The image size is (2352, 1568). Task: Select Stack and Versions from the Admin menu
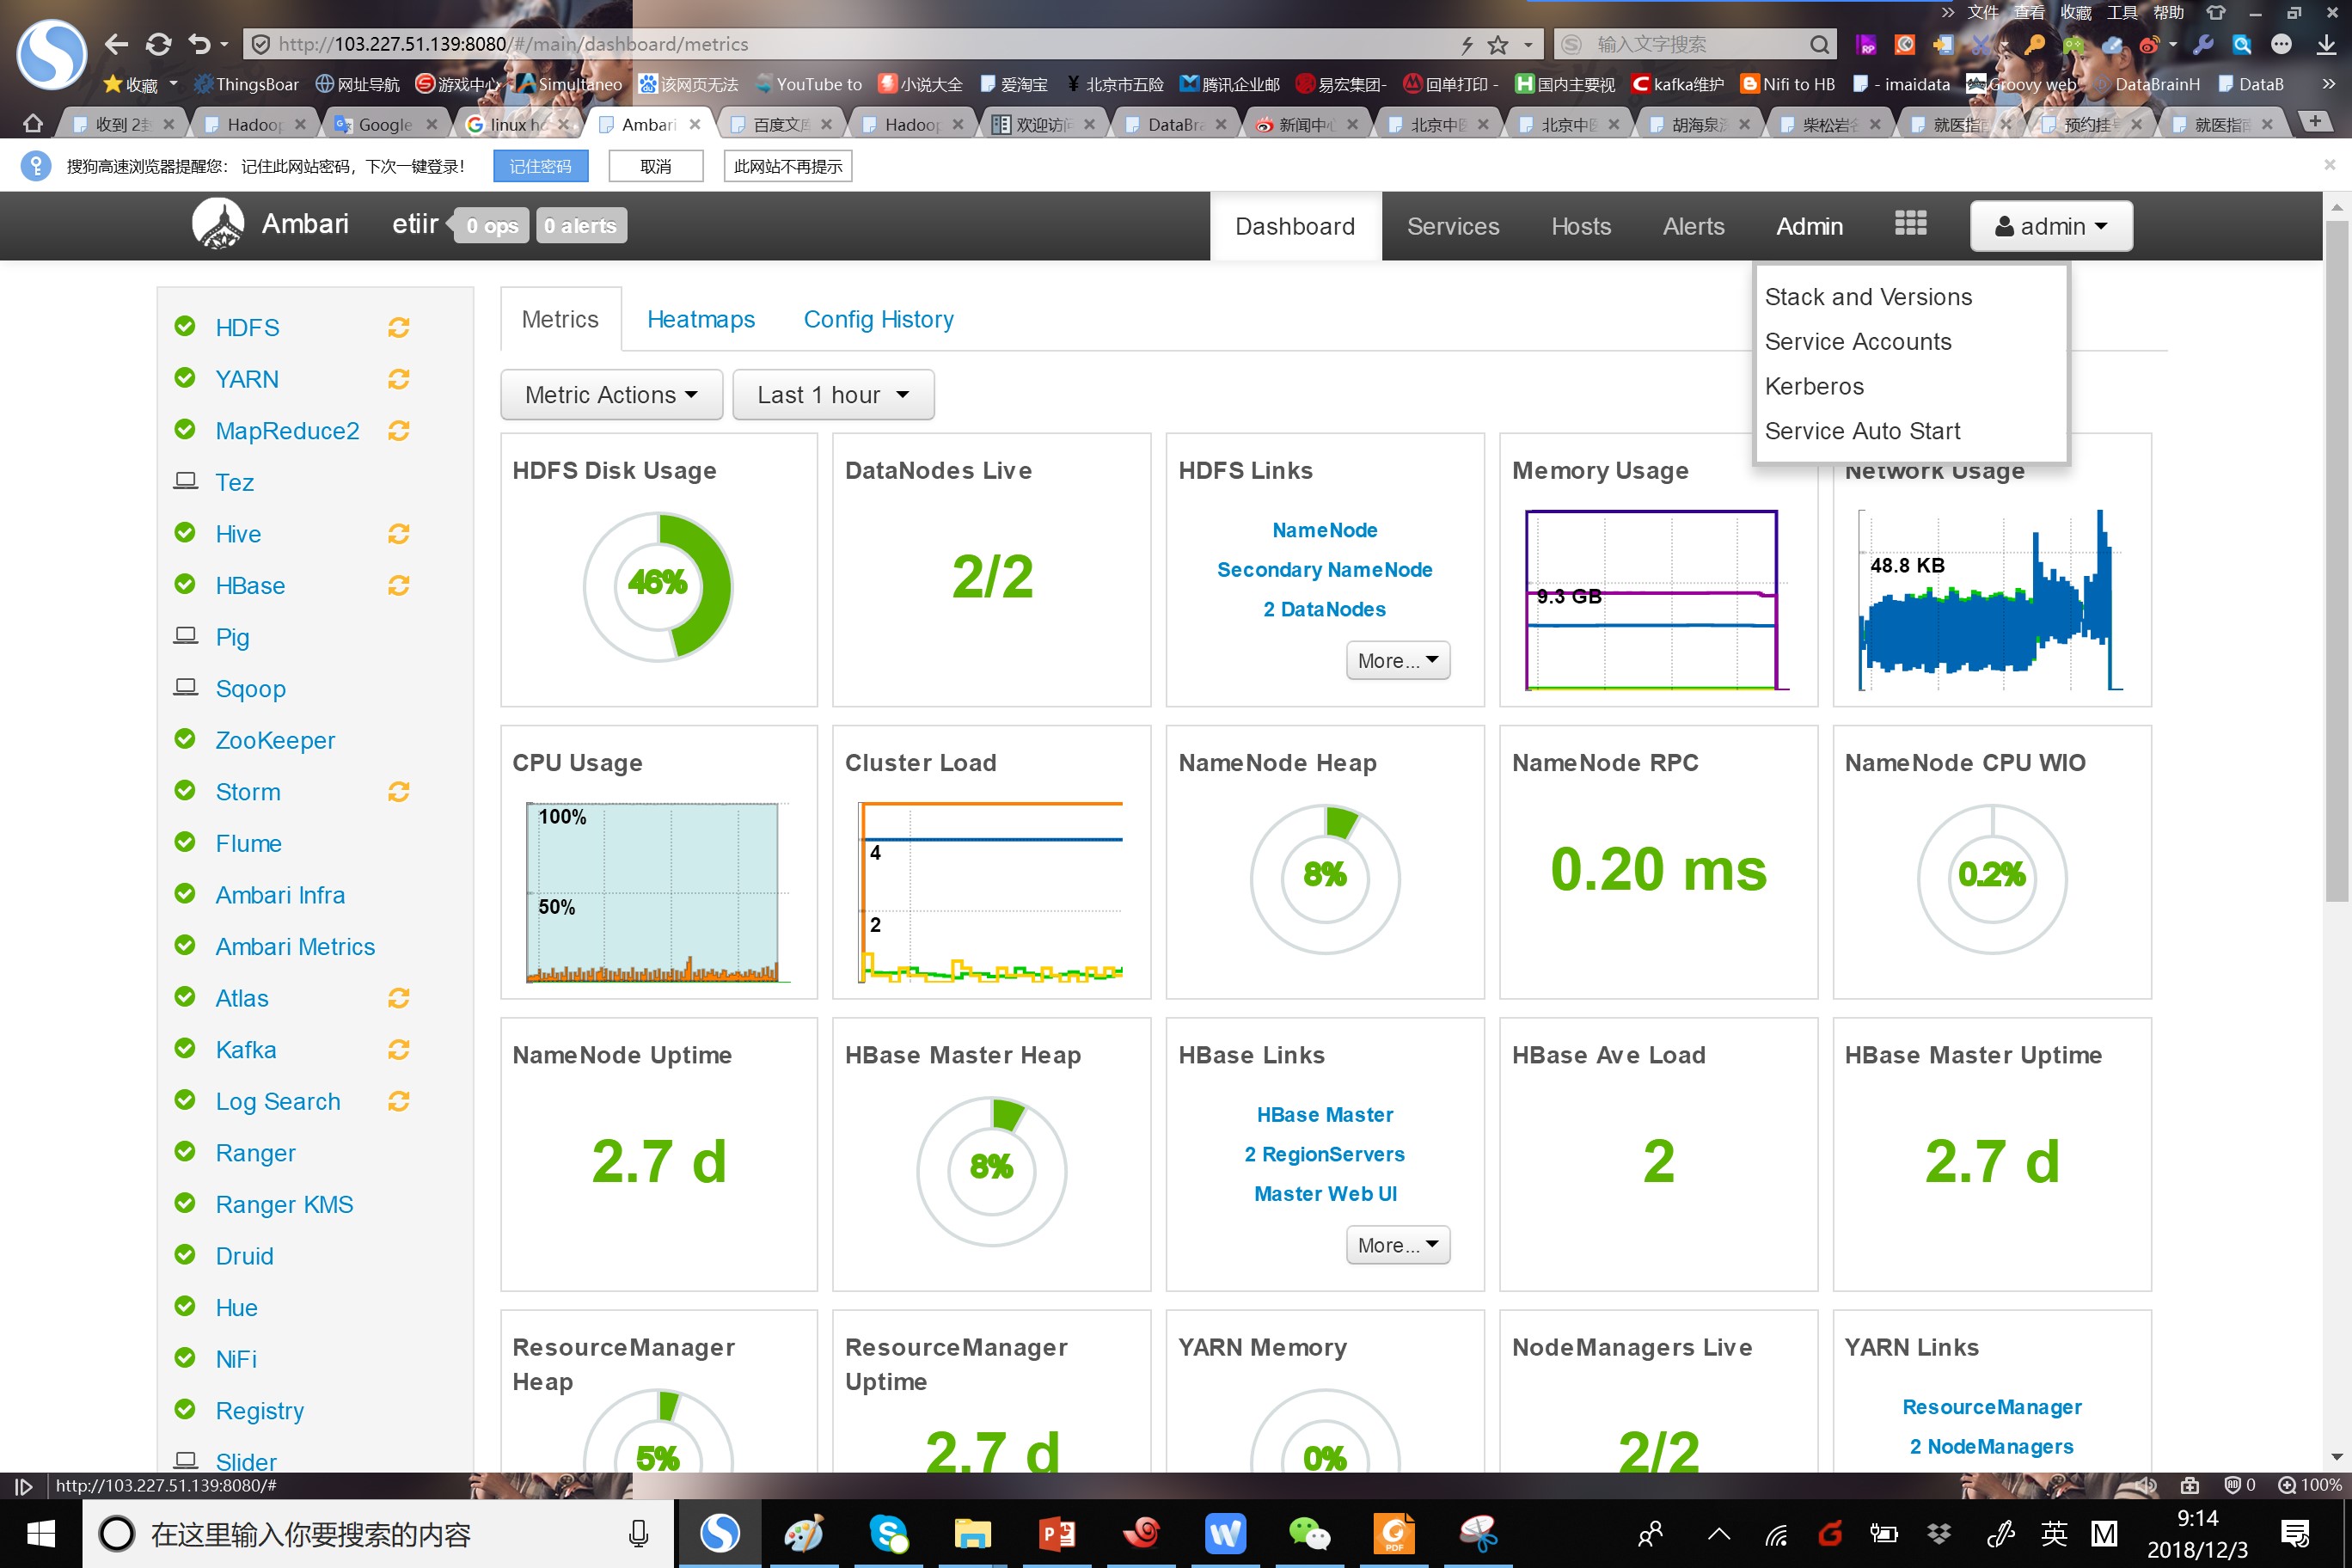[x=1868, y=297]
